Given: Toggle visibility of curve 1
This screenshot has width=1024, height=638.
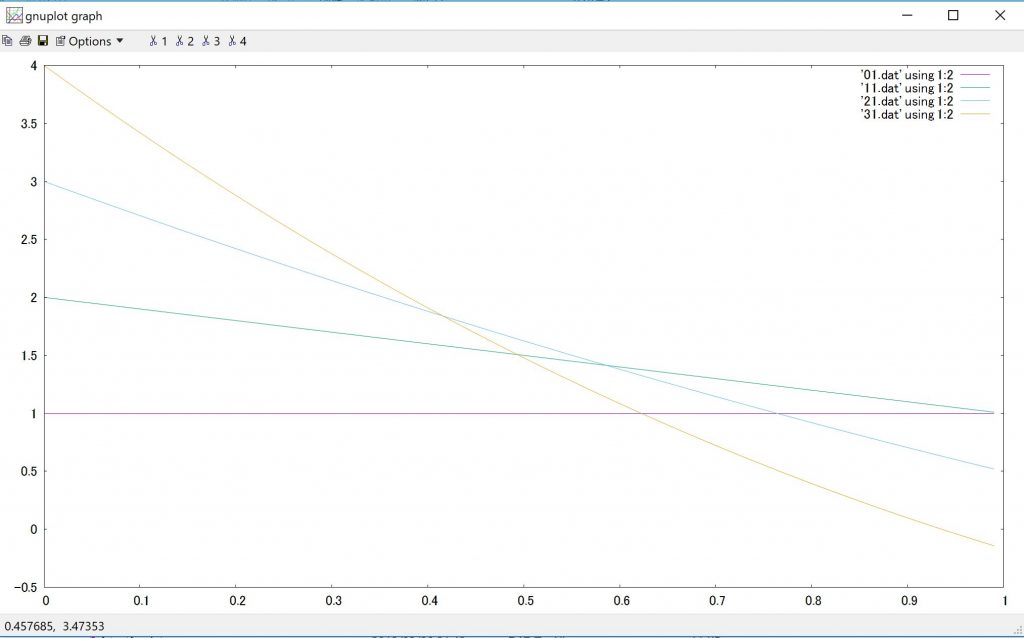Looking at the screenshot, I should tap(158, 41).
